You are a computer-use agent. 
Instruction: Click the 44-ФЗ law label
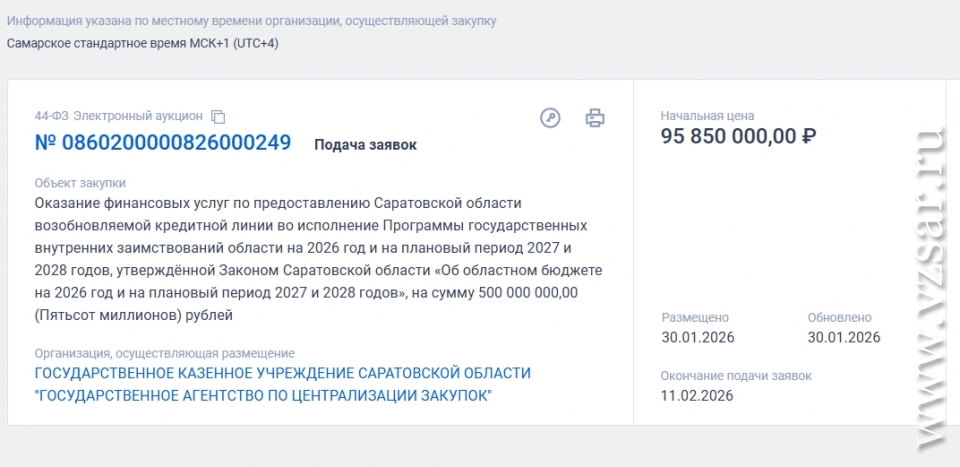tap(51, 116)
